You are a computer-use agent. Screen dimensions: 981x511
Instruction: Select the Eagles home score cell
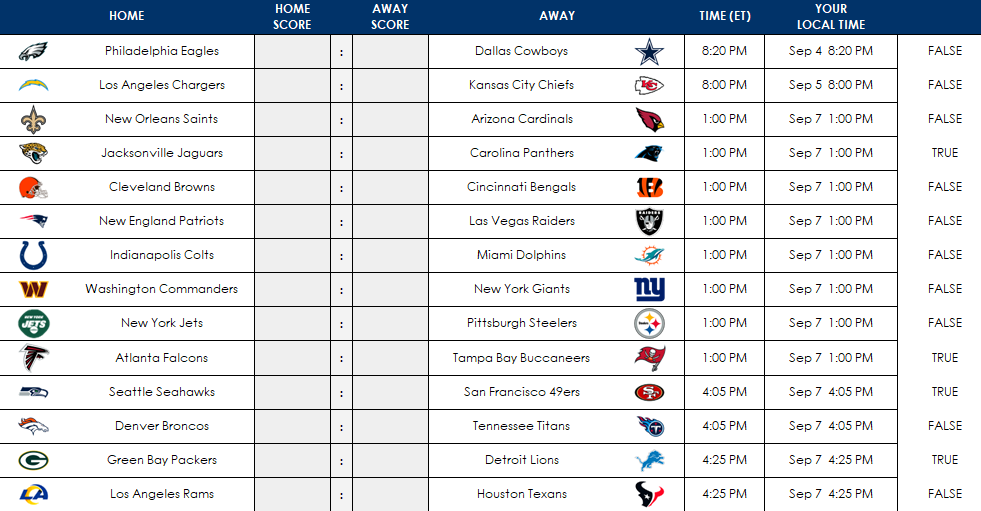coord(292,51)
